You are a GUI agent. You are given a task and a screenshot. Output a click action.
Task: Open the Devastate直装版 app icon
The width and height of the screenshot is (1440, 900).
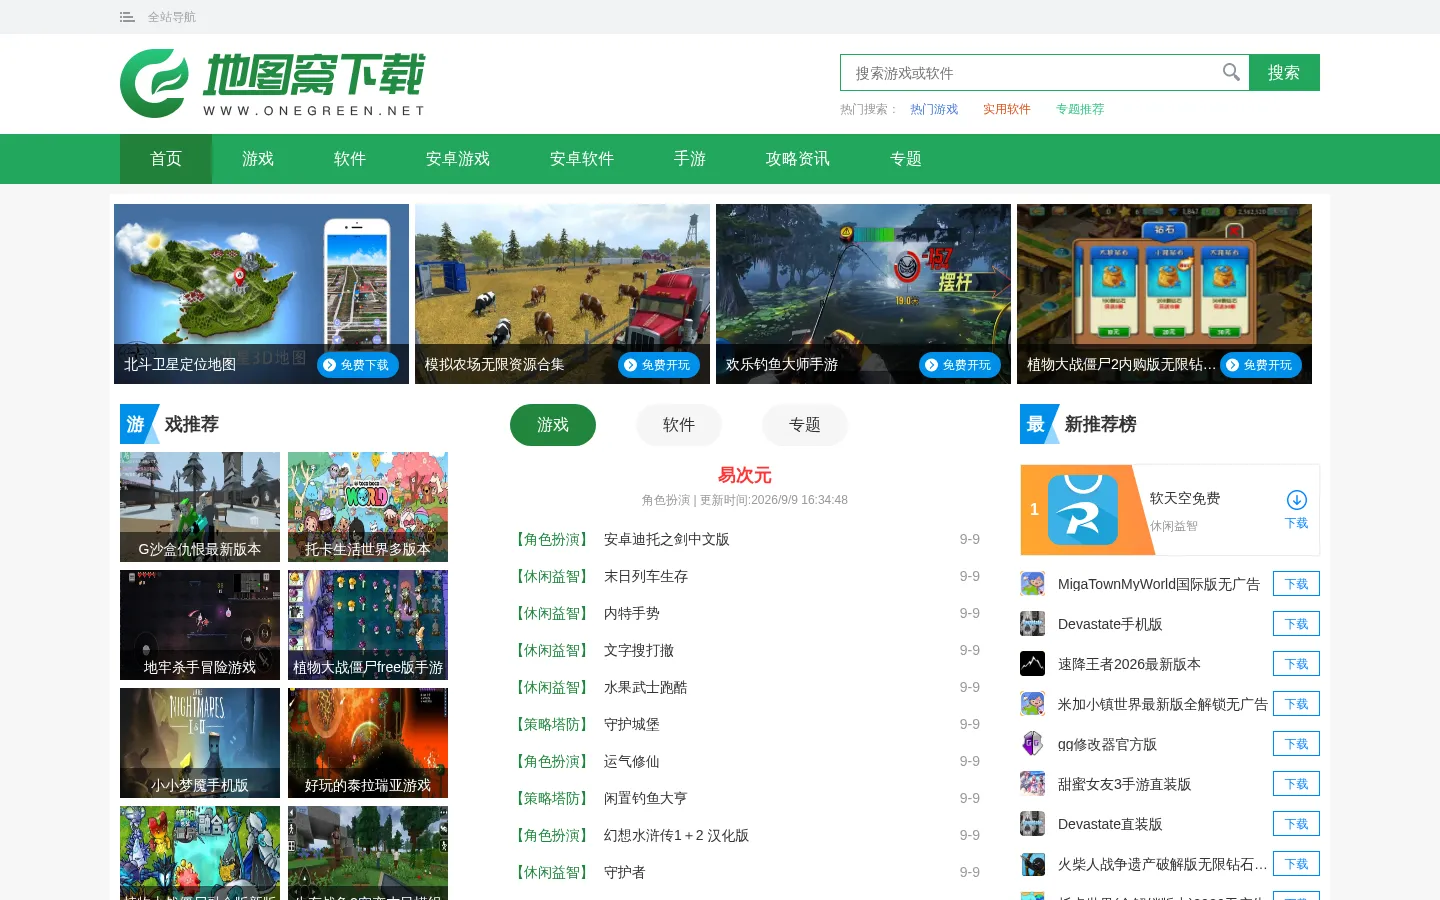pyautogui.click(x=1033, y=824)
